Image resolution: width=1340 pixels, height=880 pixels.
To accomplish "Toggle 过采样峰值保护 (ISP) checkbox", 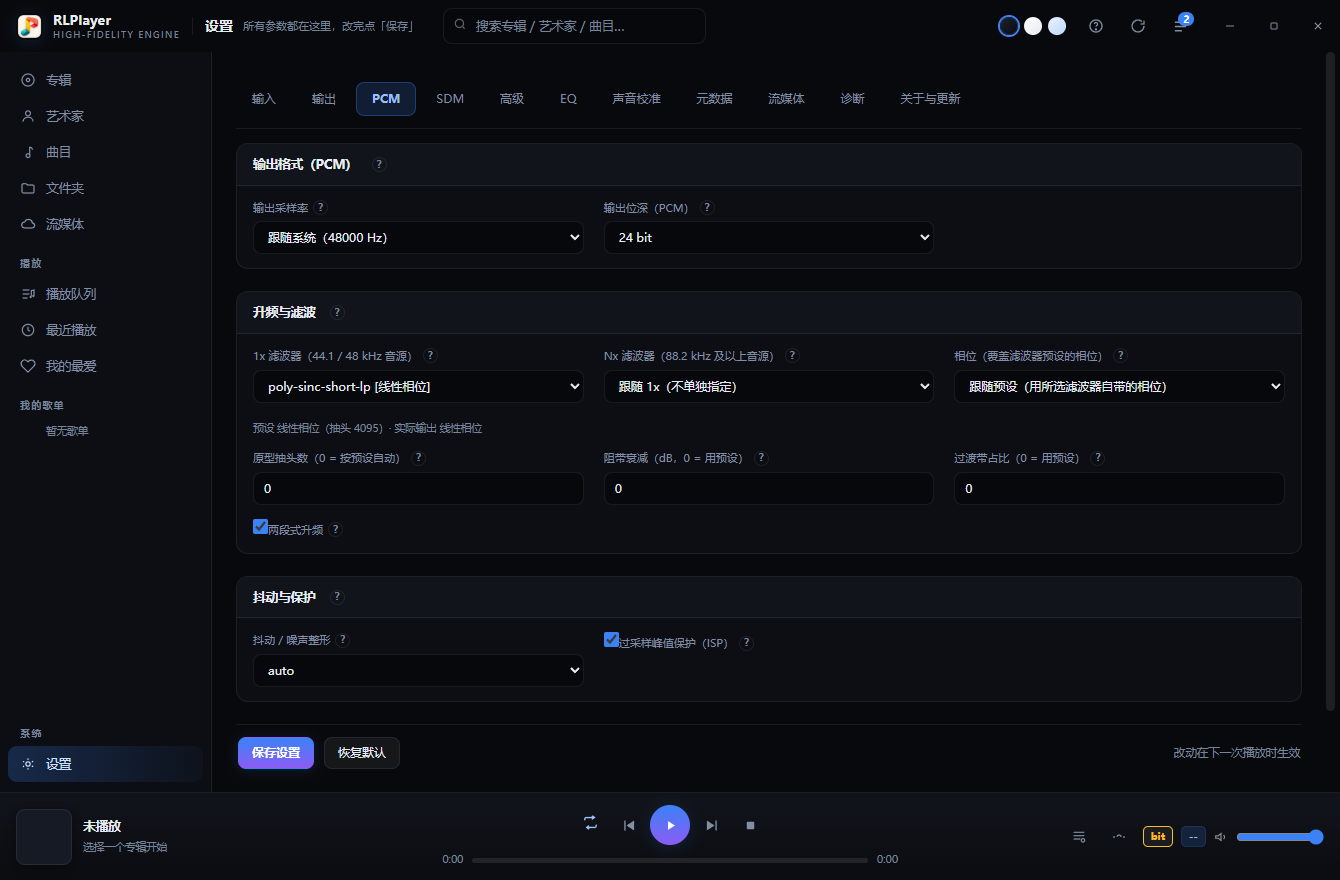I will (611, 639).
